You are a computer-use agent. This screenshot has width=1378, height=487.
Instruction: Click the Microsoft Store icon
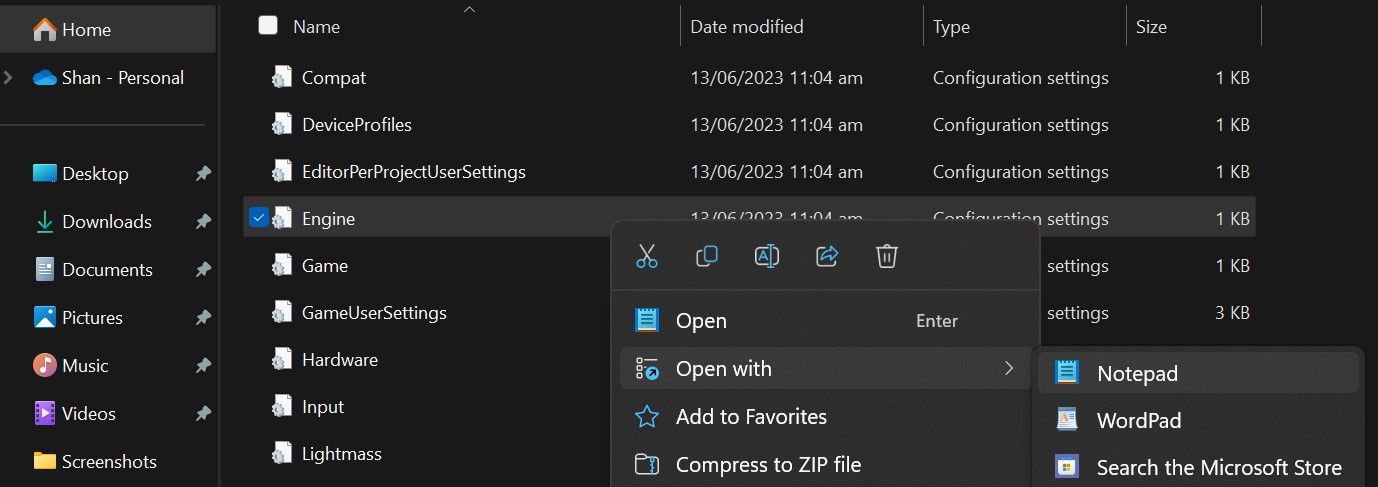click(x=1067, y=467)
